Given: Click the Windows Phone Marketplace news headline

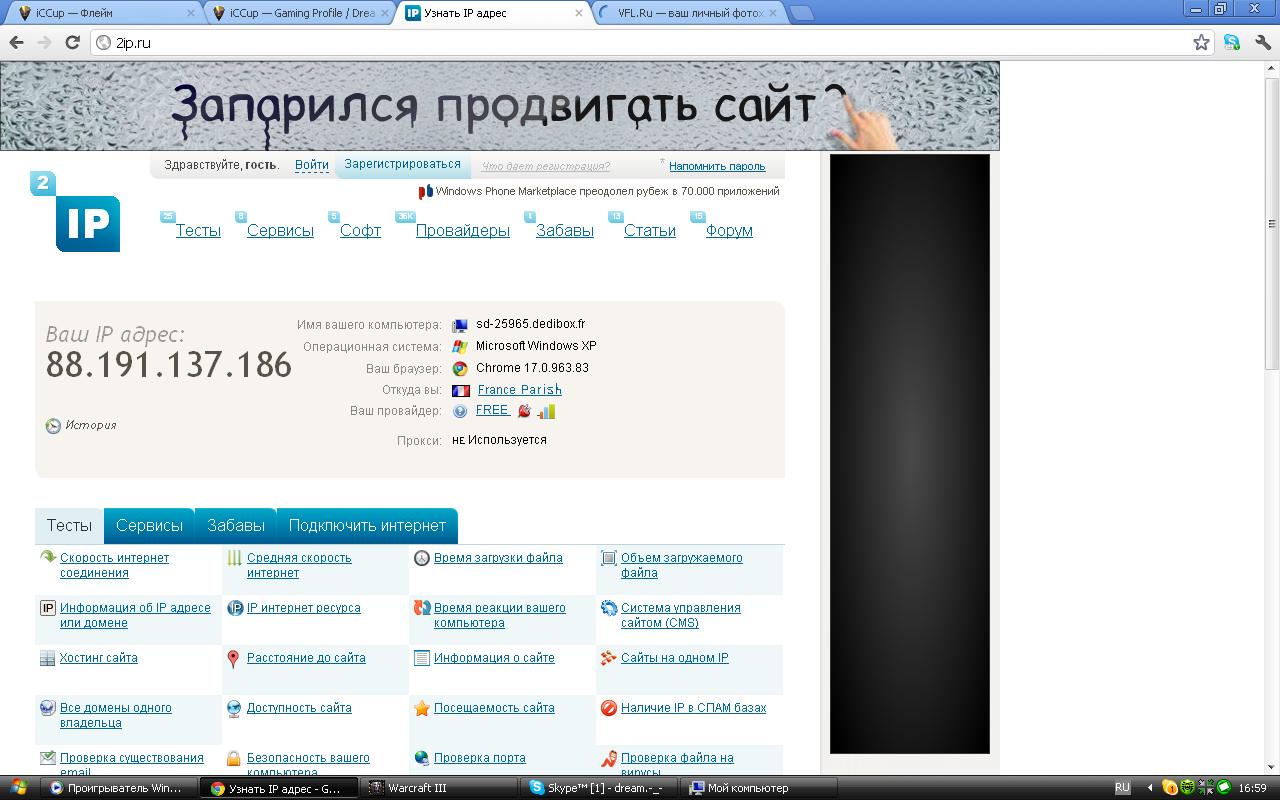Looking at the screenshot, I should [607, 191].
